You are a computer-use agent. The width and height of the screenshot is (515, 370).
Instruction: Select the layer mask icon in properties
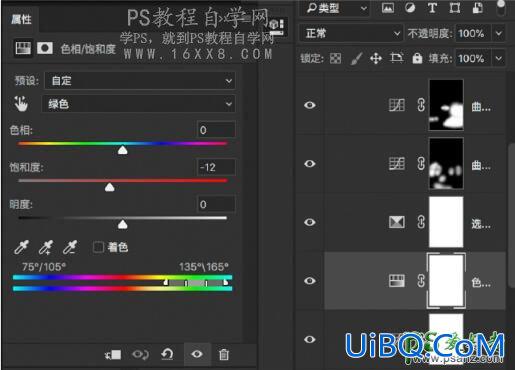point(45,48)
